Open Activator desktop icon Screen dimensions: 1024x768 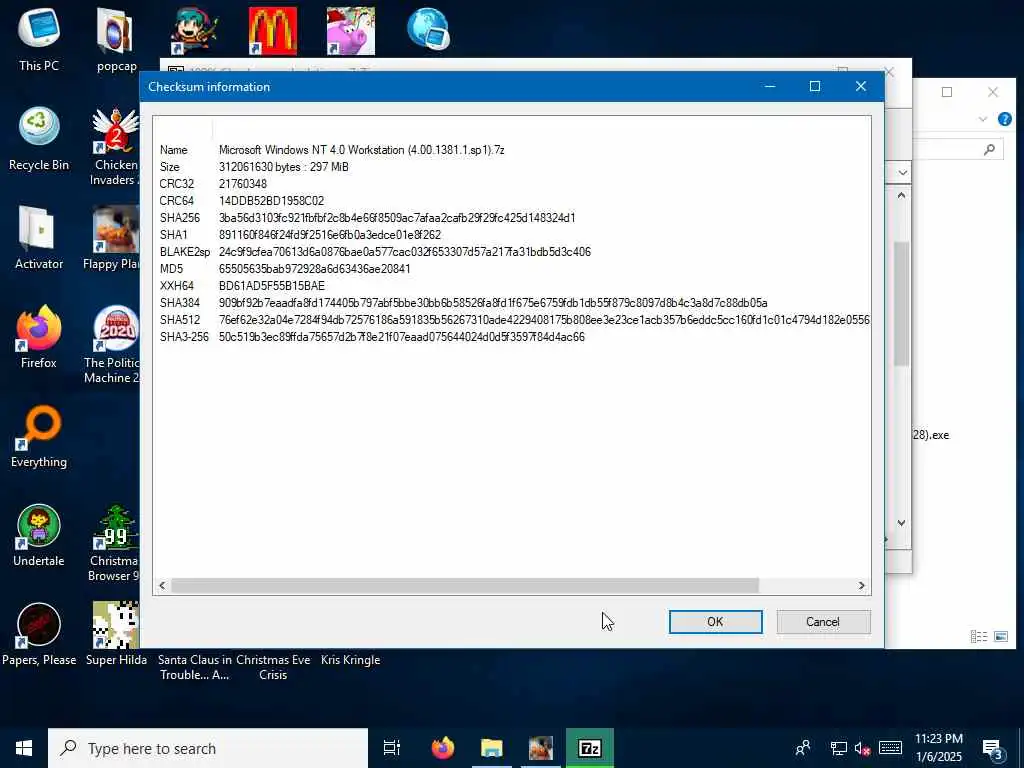39,237
